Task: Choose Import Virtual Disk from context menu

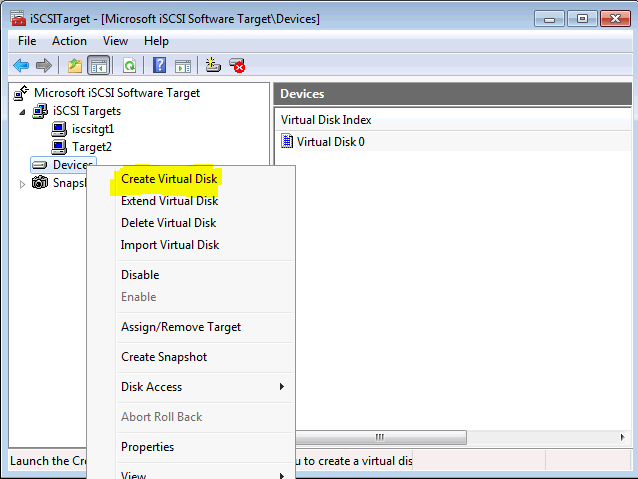Action: 170,245
